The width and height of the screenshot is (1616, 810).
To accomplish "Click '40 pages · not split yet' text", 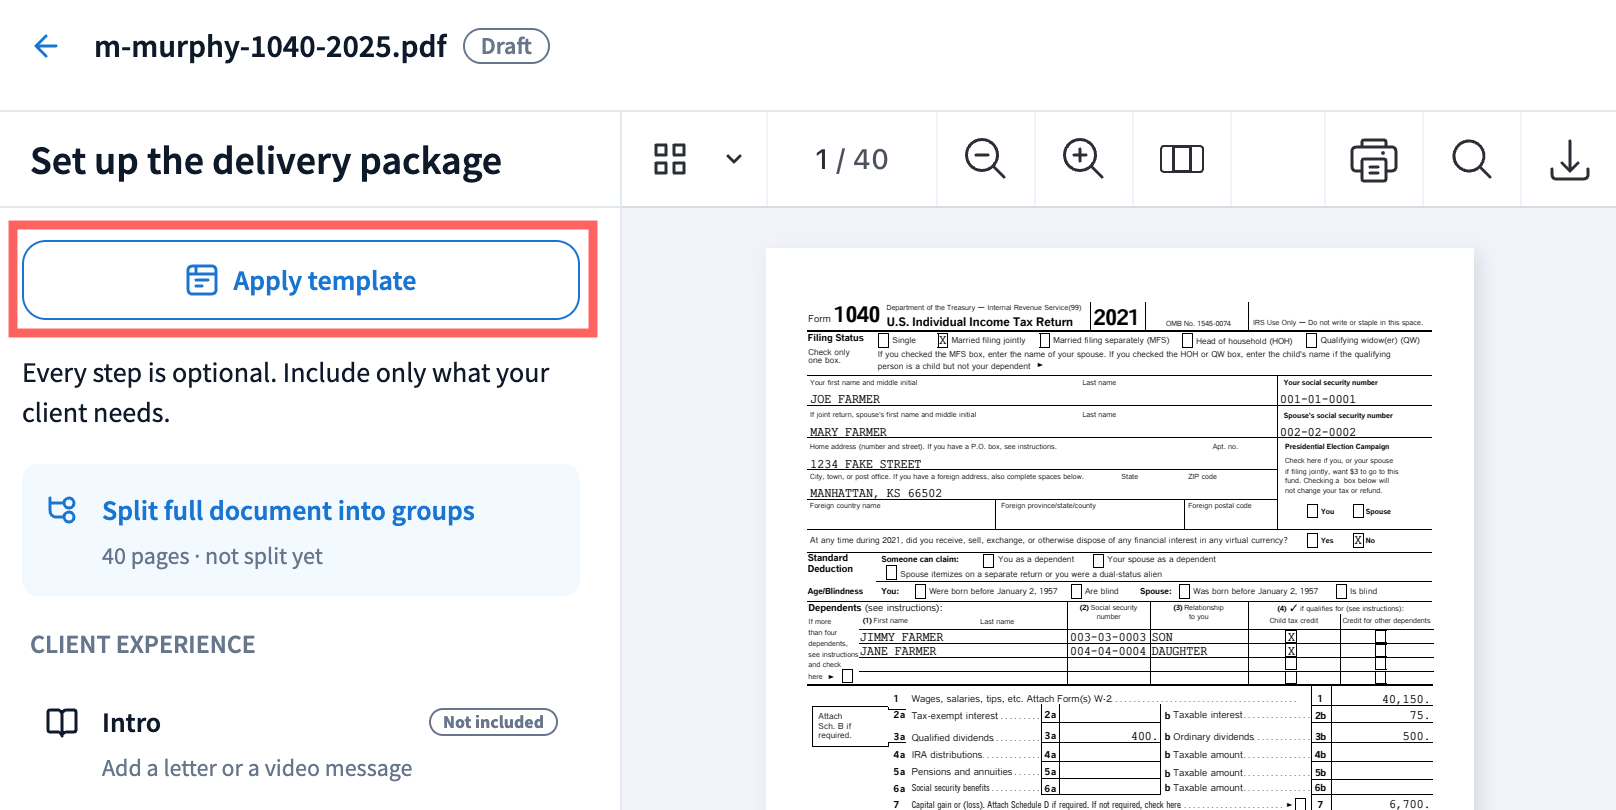I will (212, 556).
